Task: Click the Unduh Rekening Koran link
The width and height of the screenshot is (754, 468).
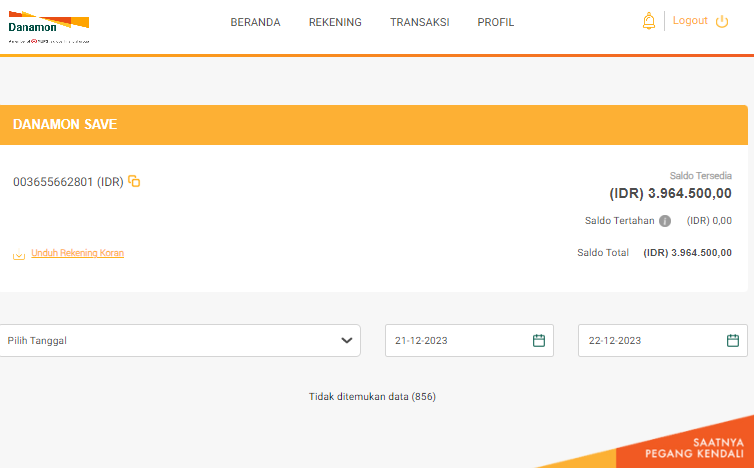Action: [x=77, y=253]
